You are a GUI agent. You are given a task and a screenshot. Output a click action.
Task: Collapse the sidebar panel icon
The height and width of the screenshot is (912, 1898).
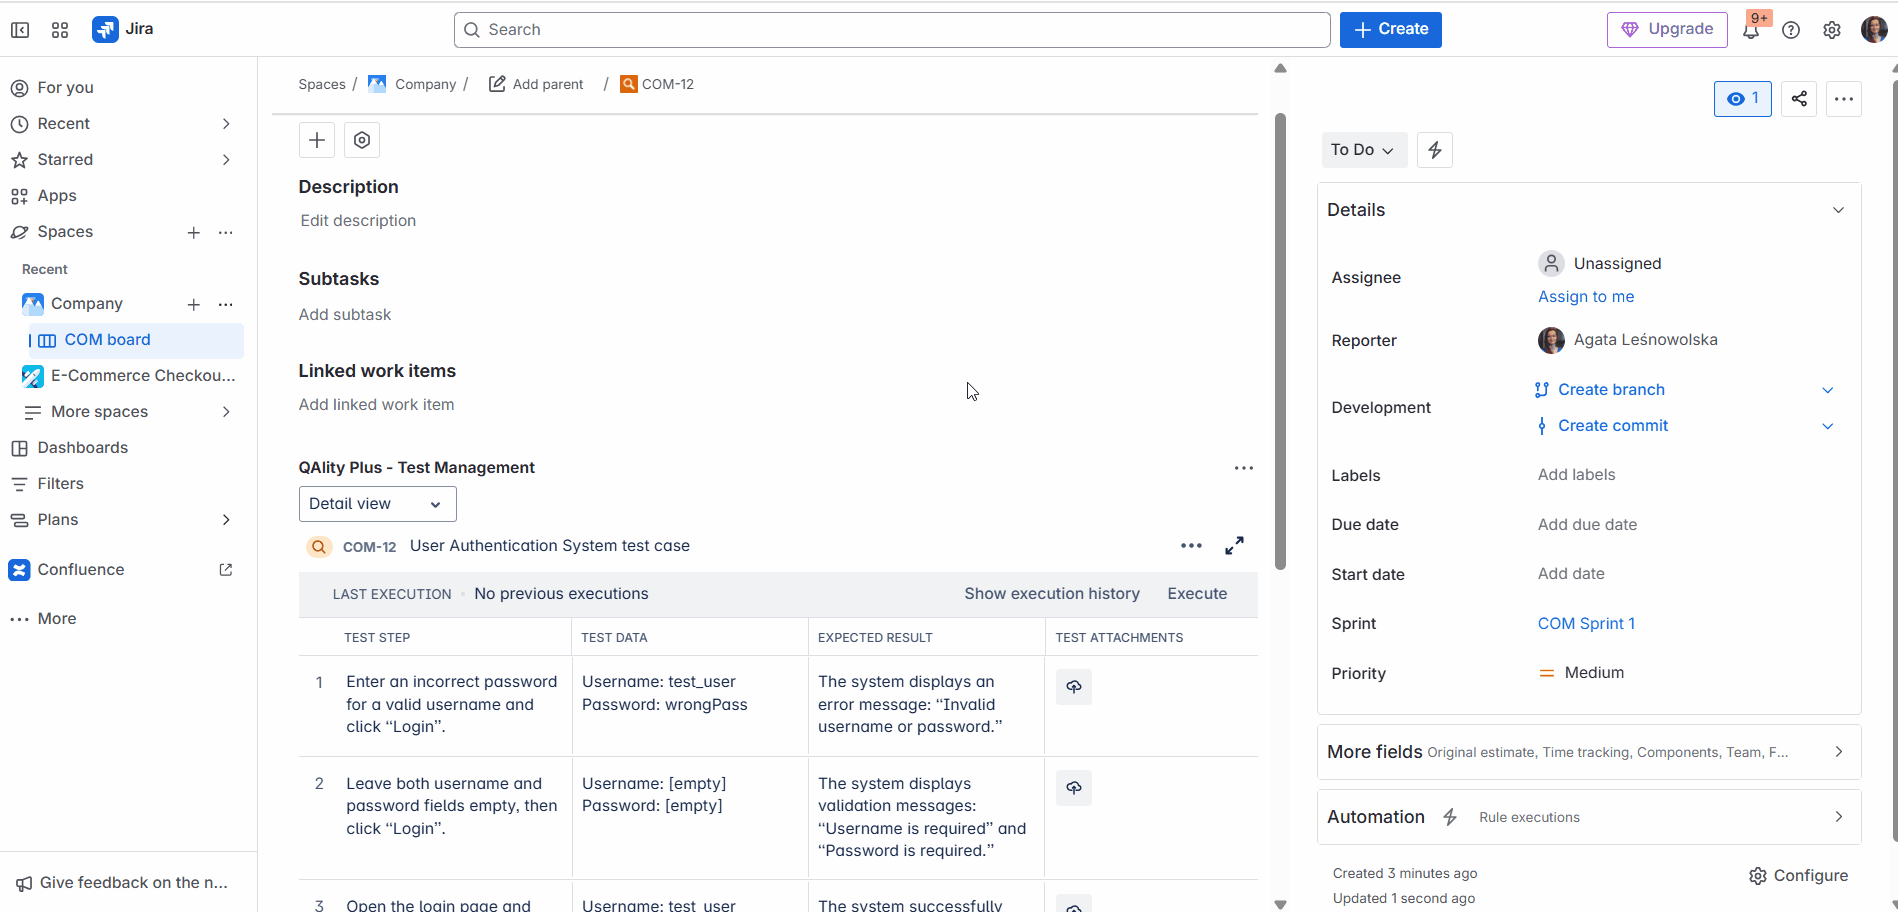tap(20, 30)
